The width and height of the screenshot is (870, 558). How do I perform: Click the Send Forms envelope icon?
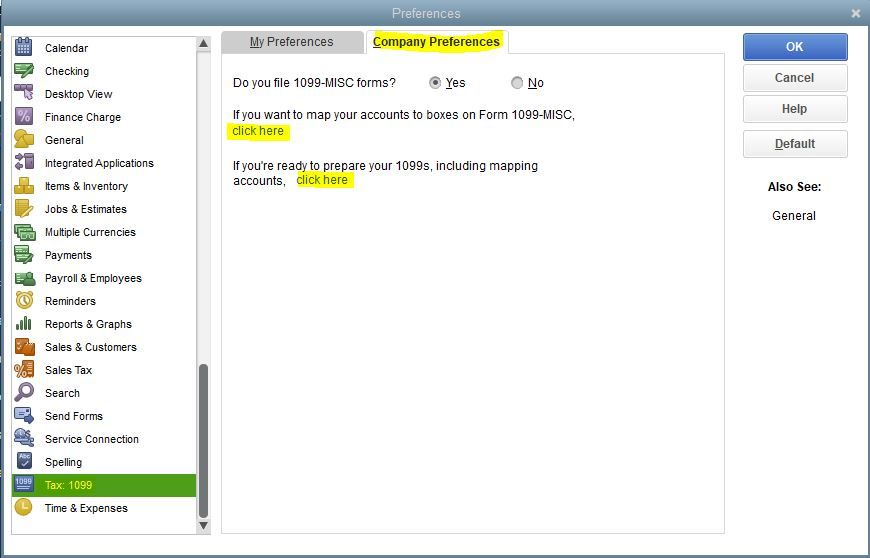(x=24, y=415)
